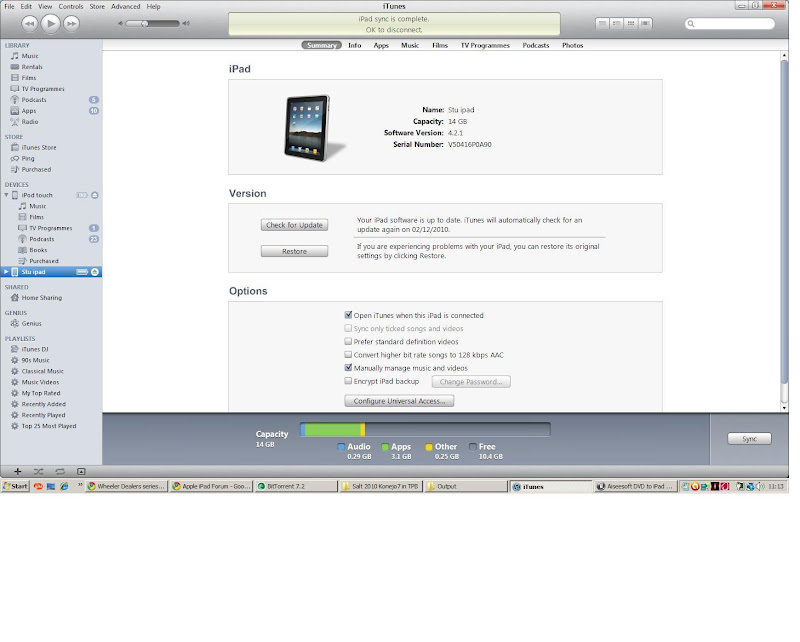Click the Sync button
800x642 pixels.
click(749, 439)
